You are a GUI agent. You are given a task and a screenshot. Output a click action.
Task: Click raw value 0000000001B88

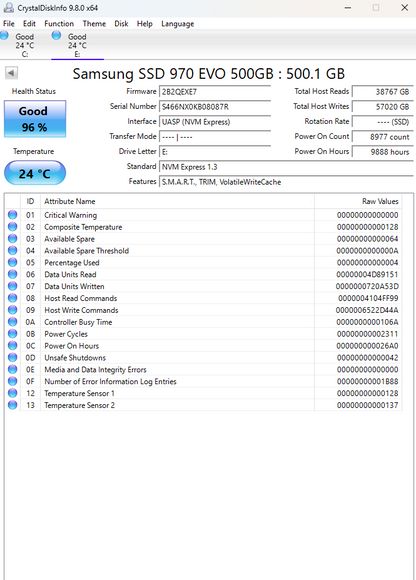click(x=368, y=381)
